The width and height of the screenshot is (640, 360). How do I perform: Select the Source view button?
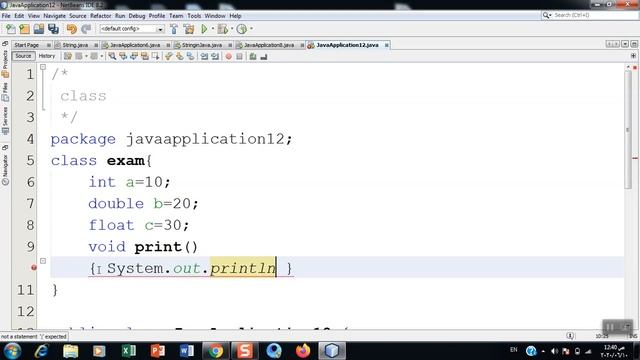coord(23,56)
